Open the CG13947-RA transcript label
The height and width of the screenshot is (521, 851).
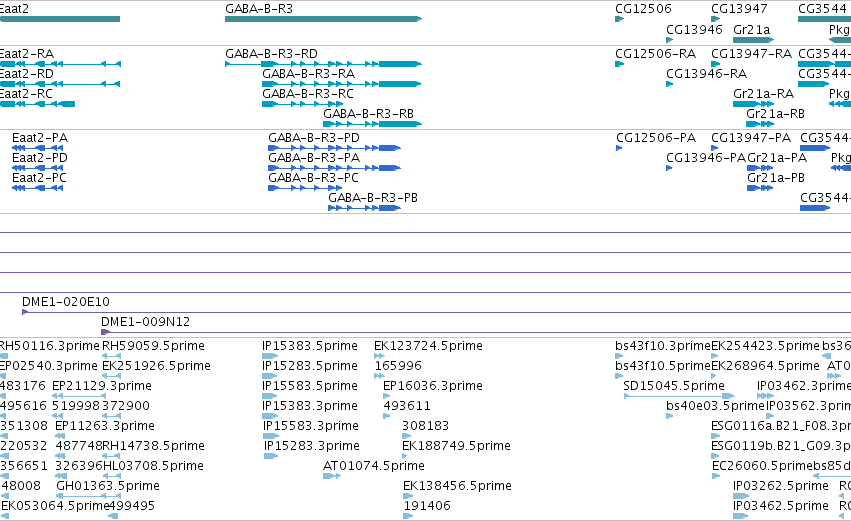coord(752,54)
